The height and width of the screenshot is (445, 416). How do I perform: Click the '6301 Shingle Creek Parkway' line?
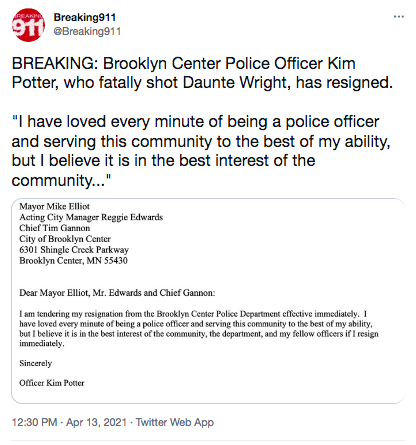click(x=74, y=250)
